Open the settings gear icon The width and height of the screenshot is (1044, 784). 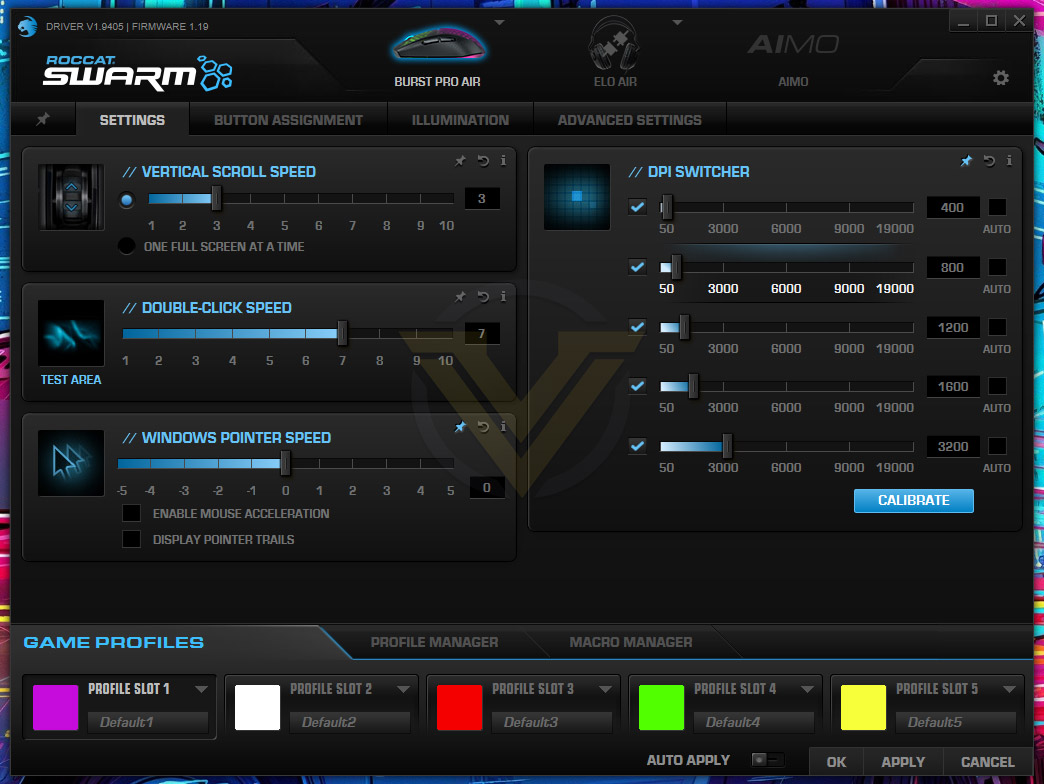click(x=1000, y=78)
